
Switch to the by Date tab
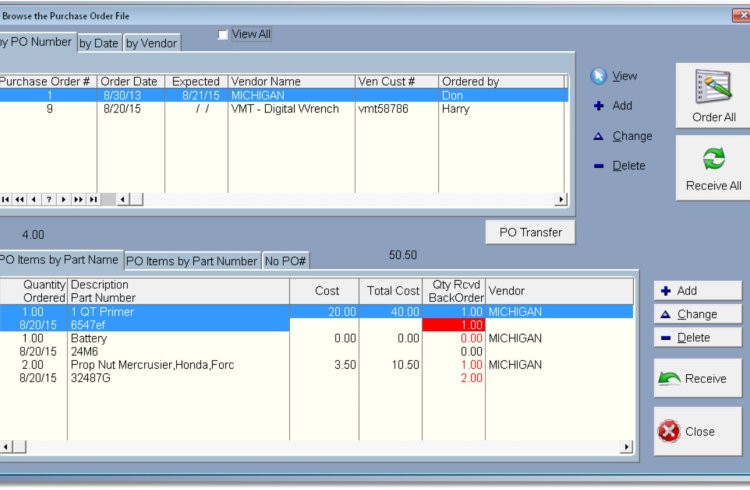click(x=99, y=43)
